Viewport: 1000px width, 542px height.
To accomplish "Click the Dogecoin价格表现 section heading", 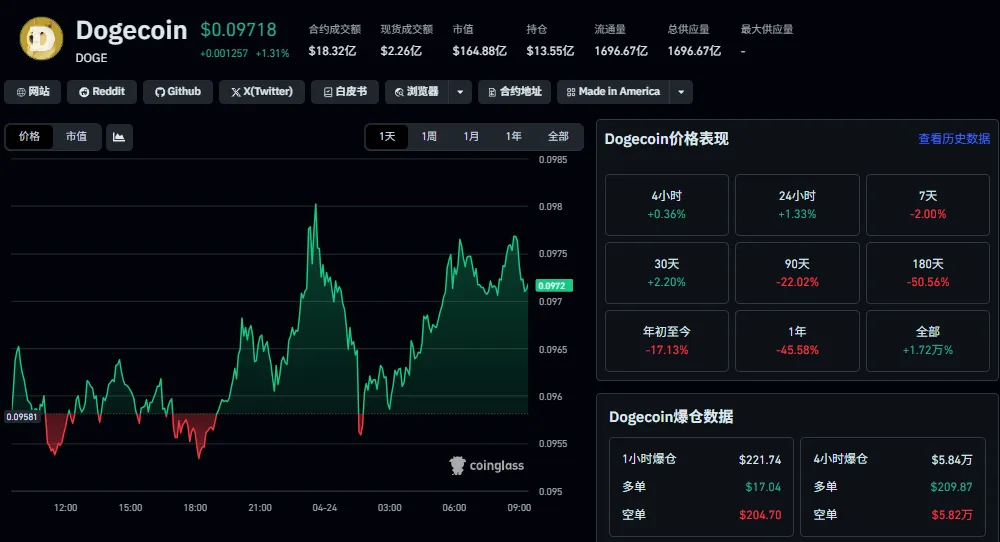I will pos(666,139).
